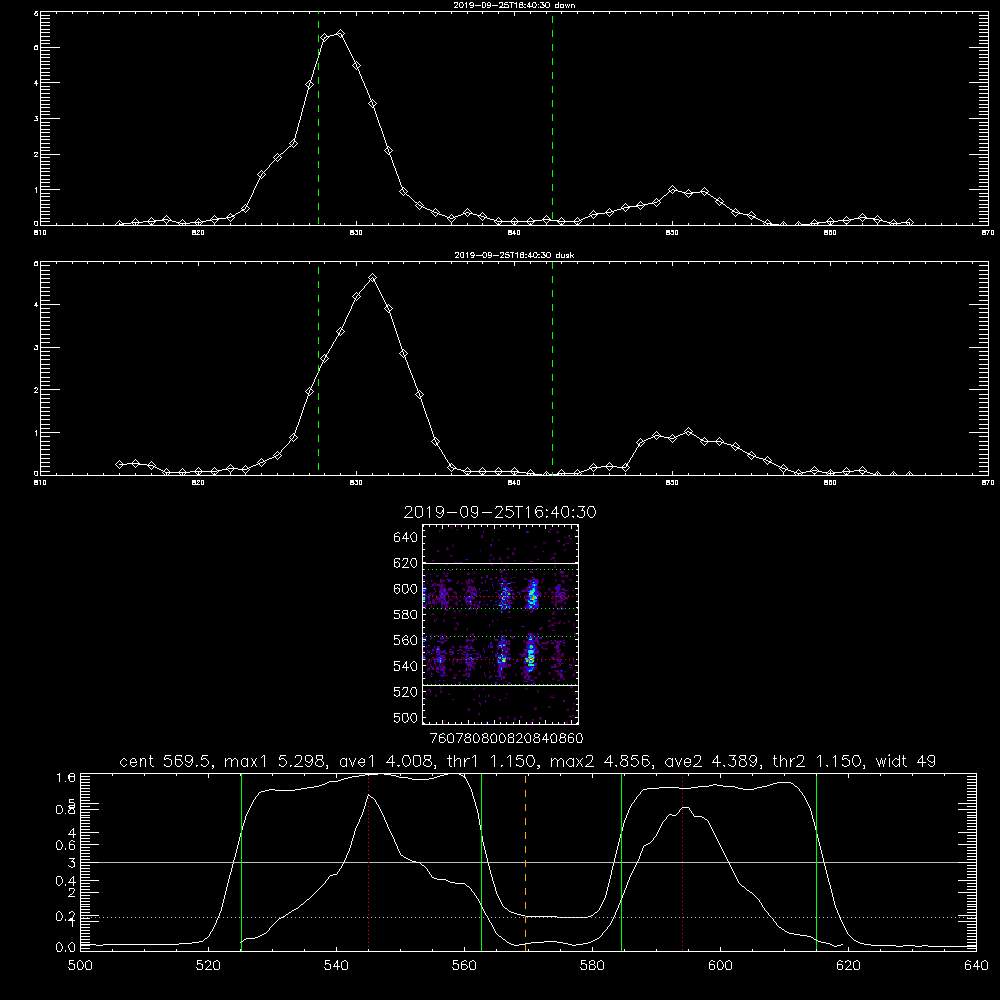Click the green vertical line near 563 in bottom plot
The image size is (1000, 1000).
pyautogui.click(x=482, y=861)
